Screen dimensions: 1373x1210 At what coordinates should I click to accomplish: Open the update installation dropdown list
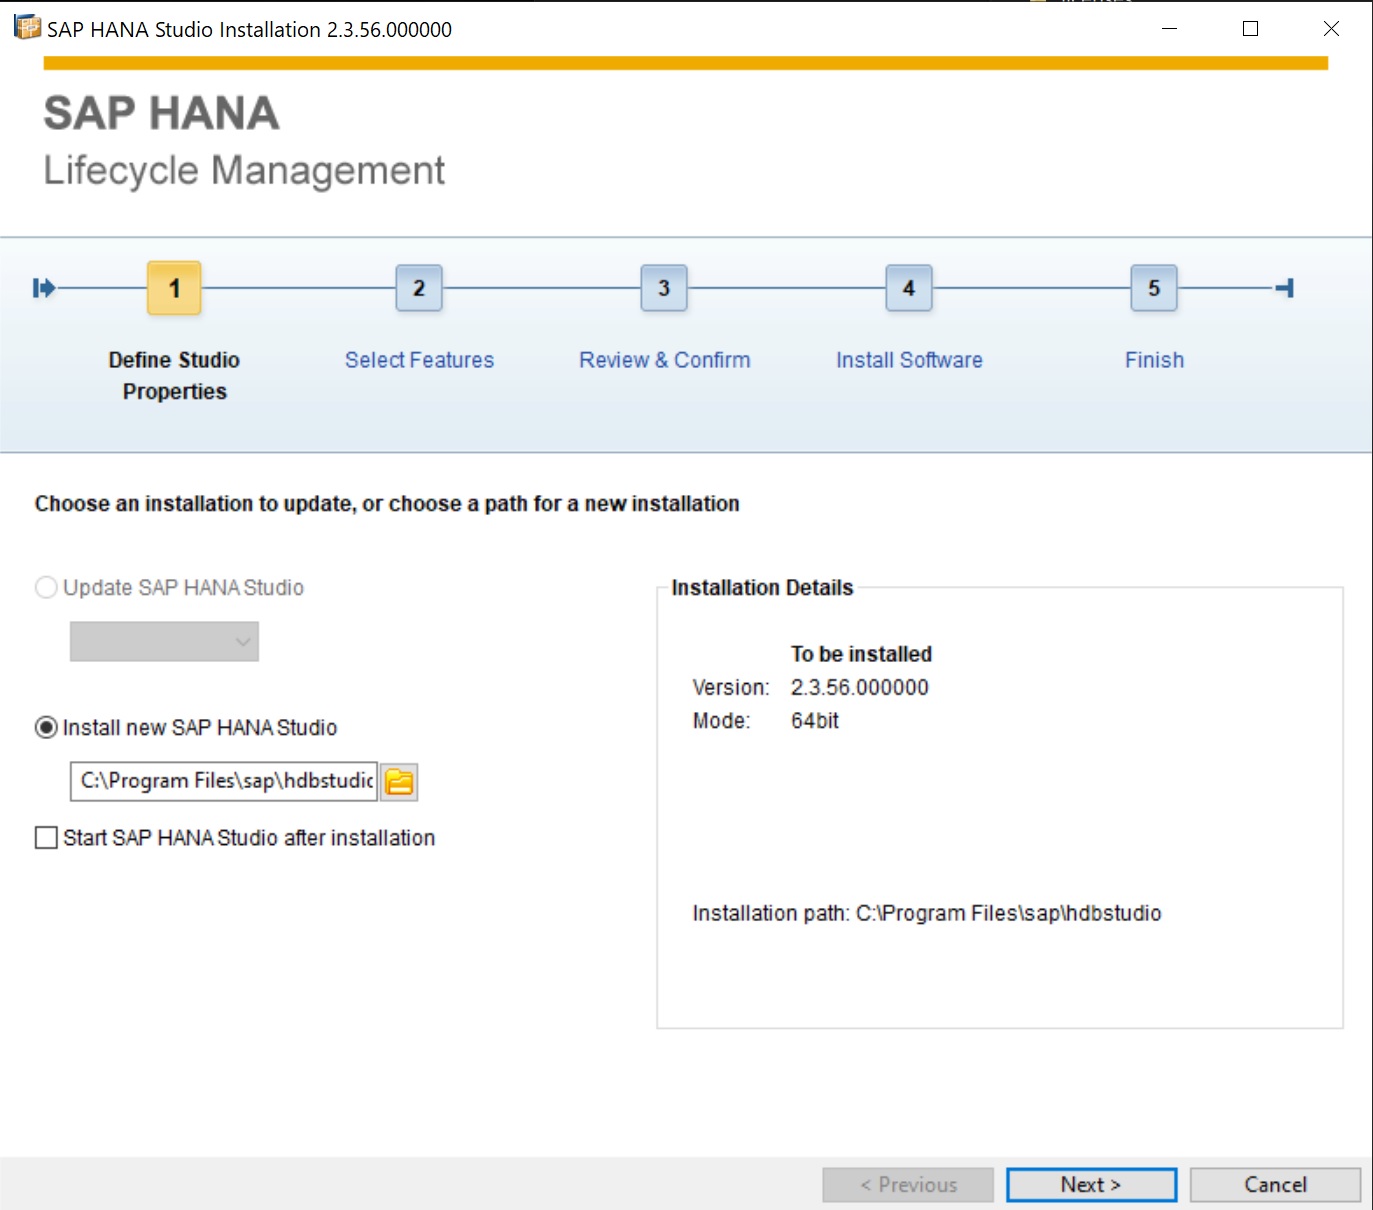coord(164,642)
